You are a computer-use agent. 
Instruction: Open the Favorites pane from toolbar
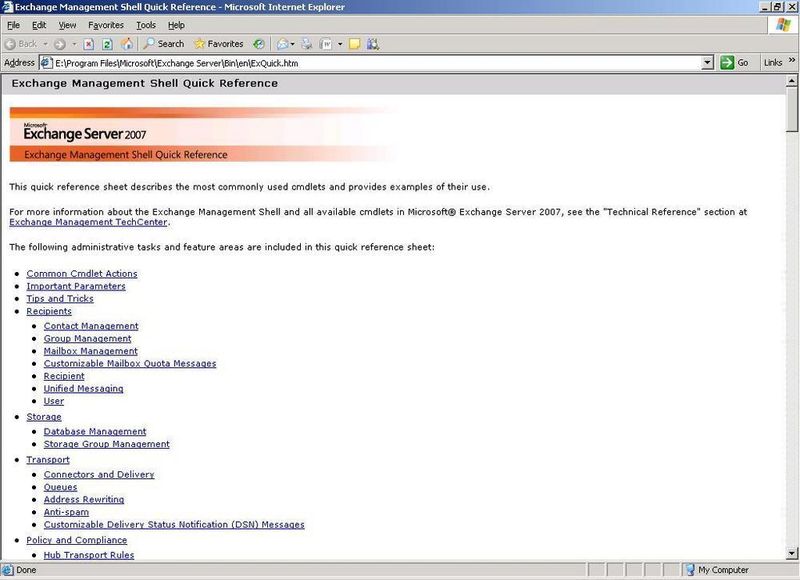coord(218,44)
